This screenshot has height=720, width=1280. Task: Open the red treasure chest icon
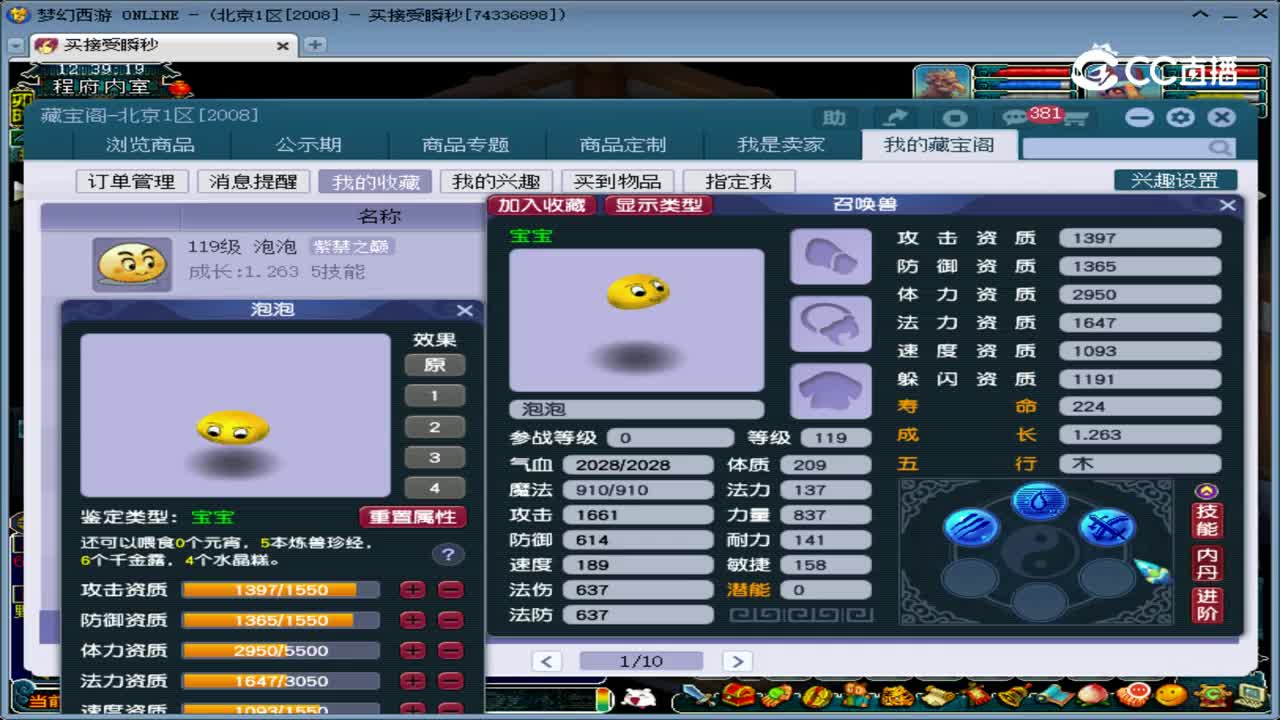click(x=739, y=695)
